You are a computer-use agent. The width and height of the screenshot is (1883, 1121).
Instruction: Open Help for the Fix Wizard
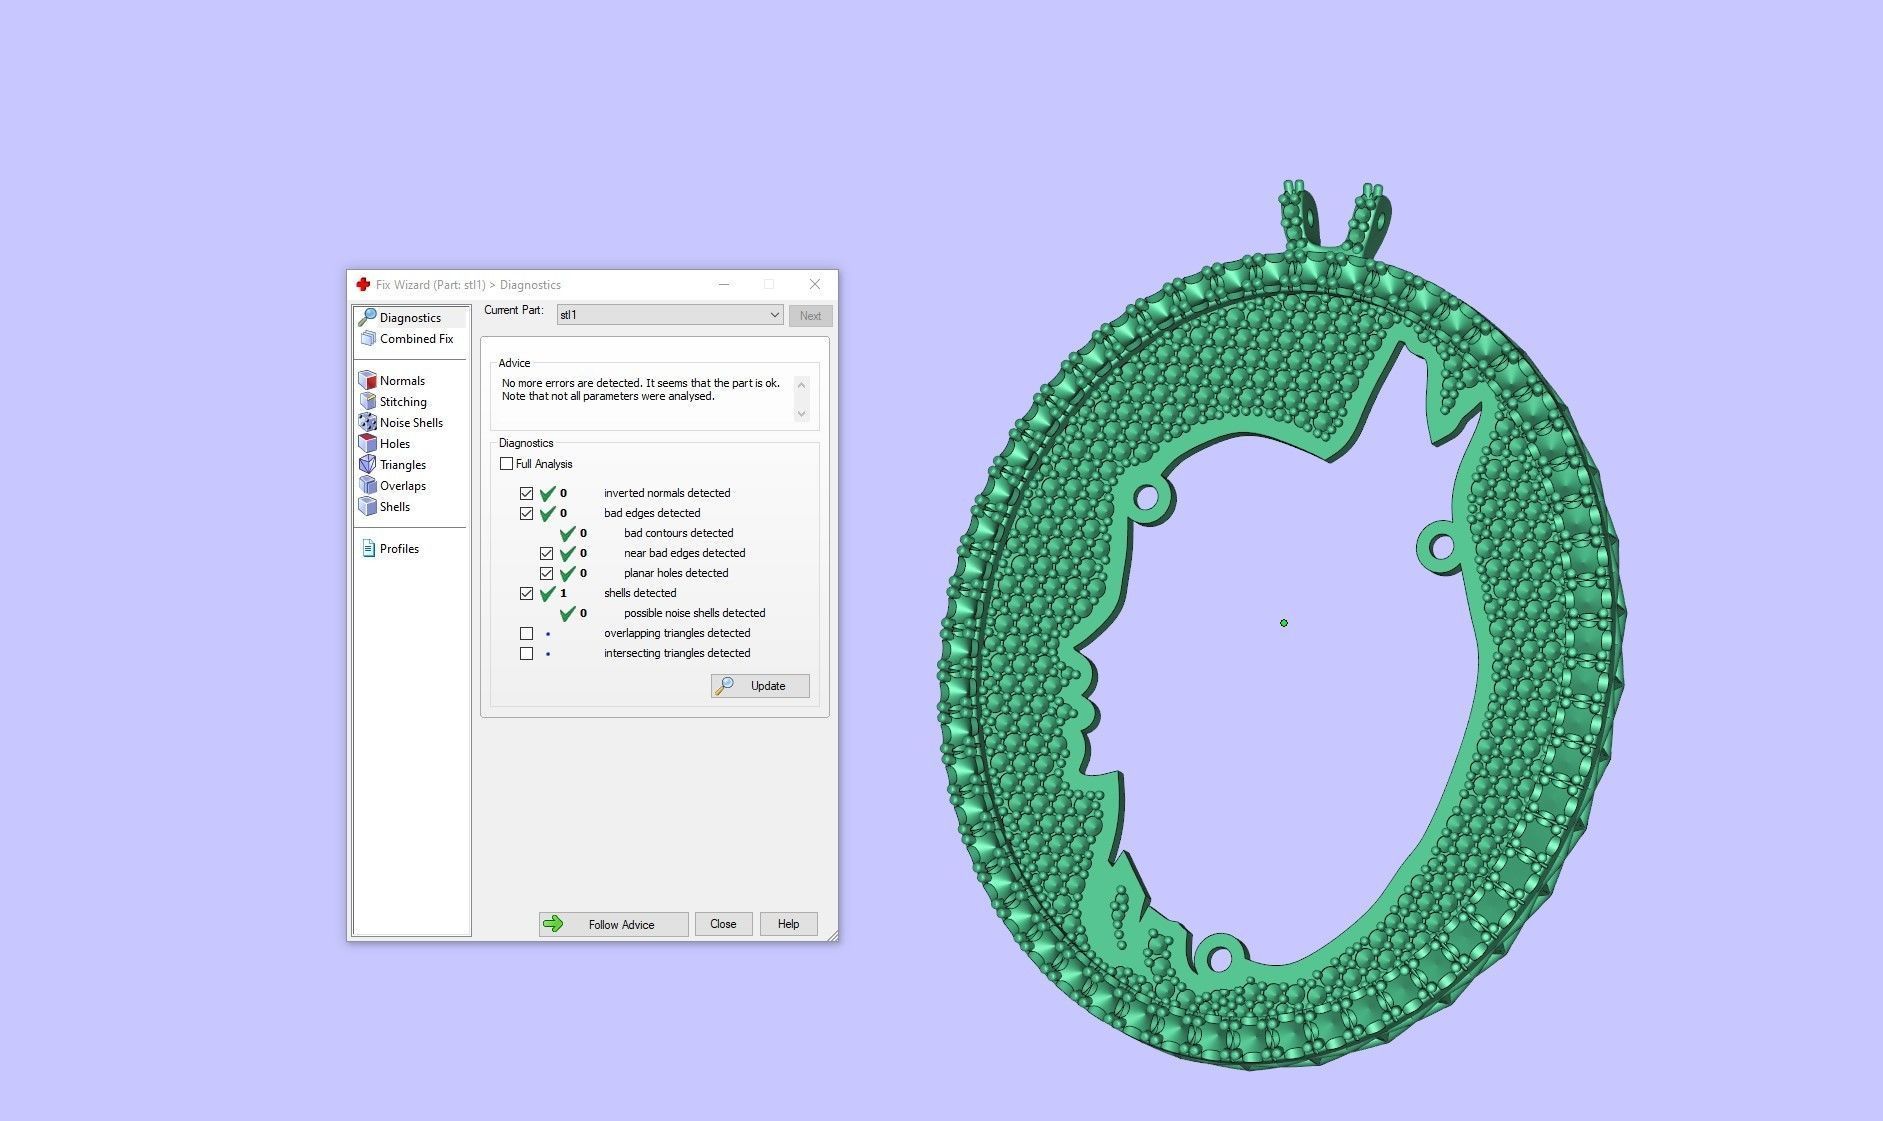click(x=788, y=924)
